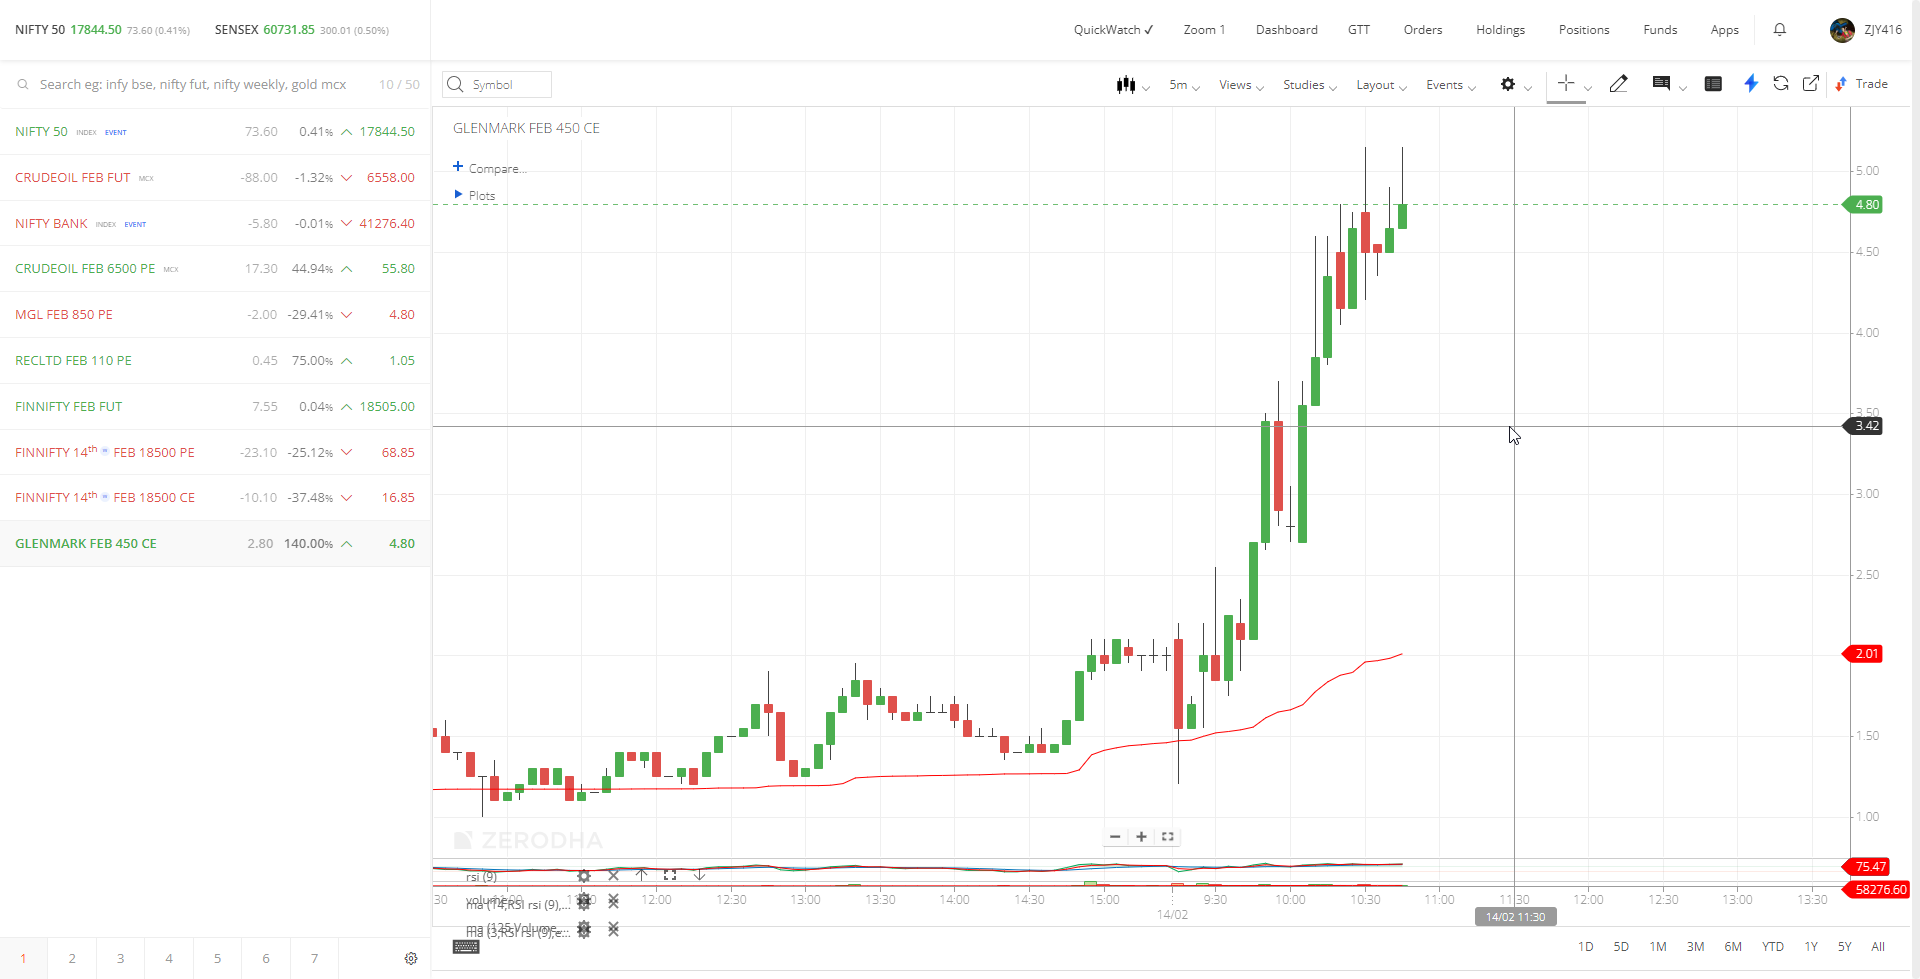The image size is (1920, 979).
Task: Open the Views dropdown
Action: [x=1241, y=85]
